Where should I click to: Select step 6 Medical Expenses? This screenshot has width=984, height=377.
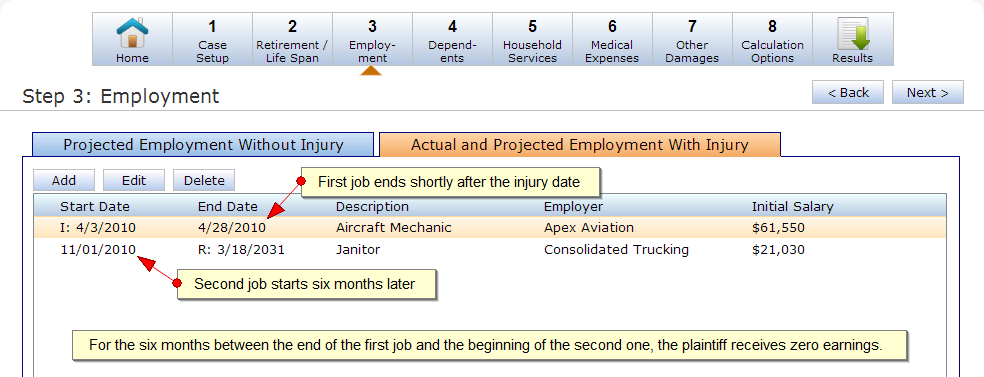pos(612,39)
